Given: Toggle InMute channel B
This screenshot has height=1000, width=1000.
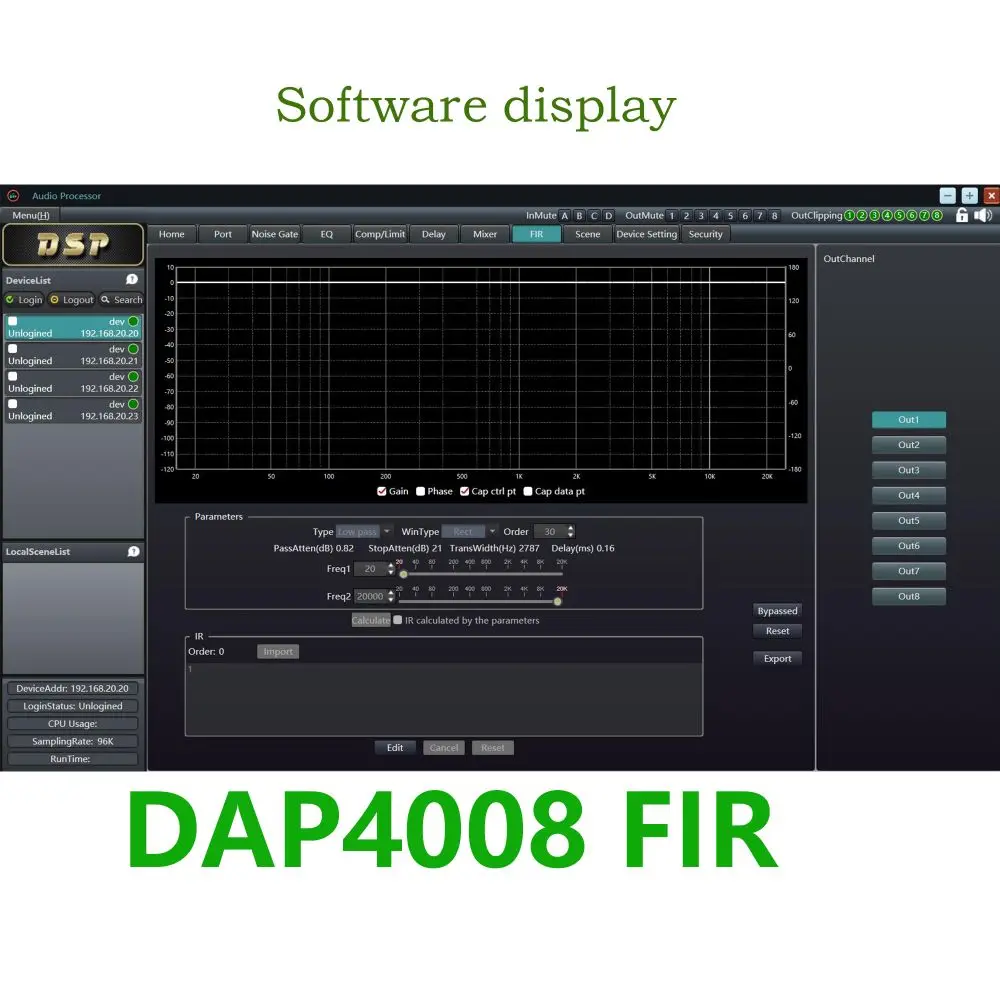Looking at the screenshot, I should pos(579,216).
